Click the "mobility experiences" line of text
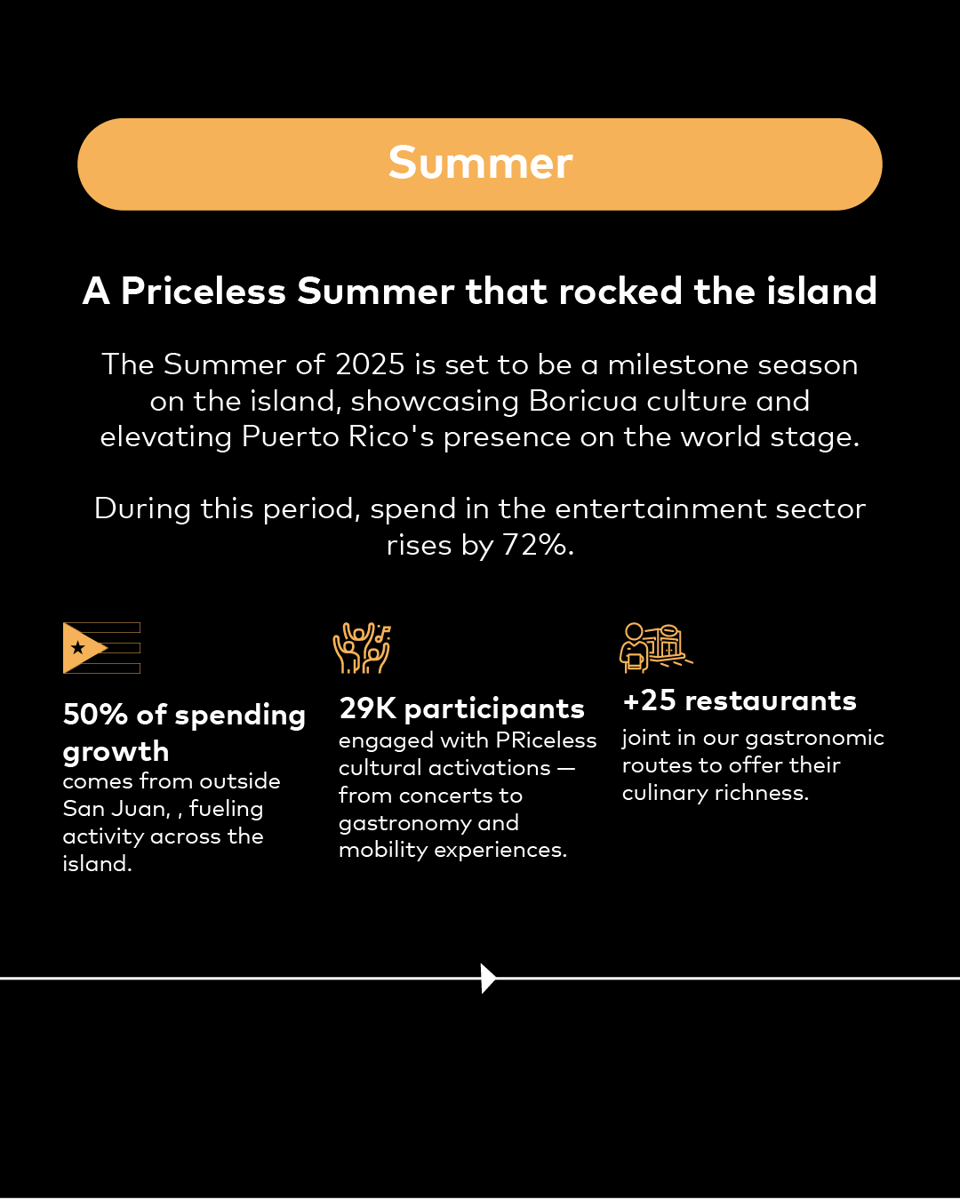960x1200 pixels. point(452,850)
